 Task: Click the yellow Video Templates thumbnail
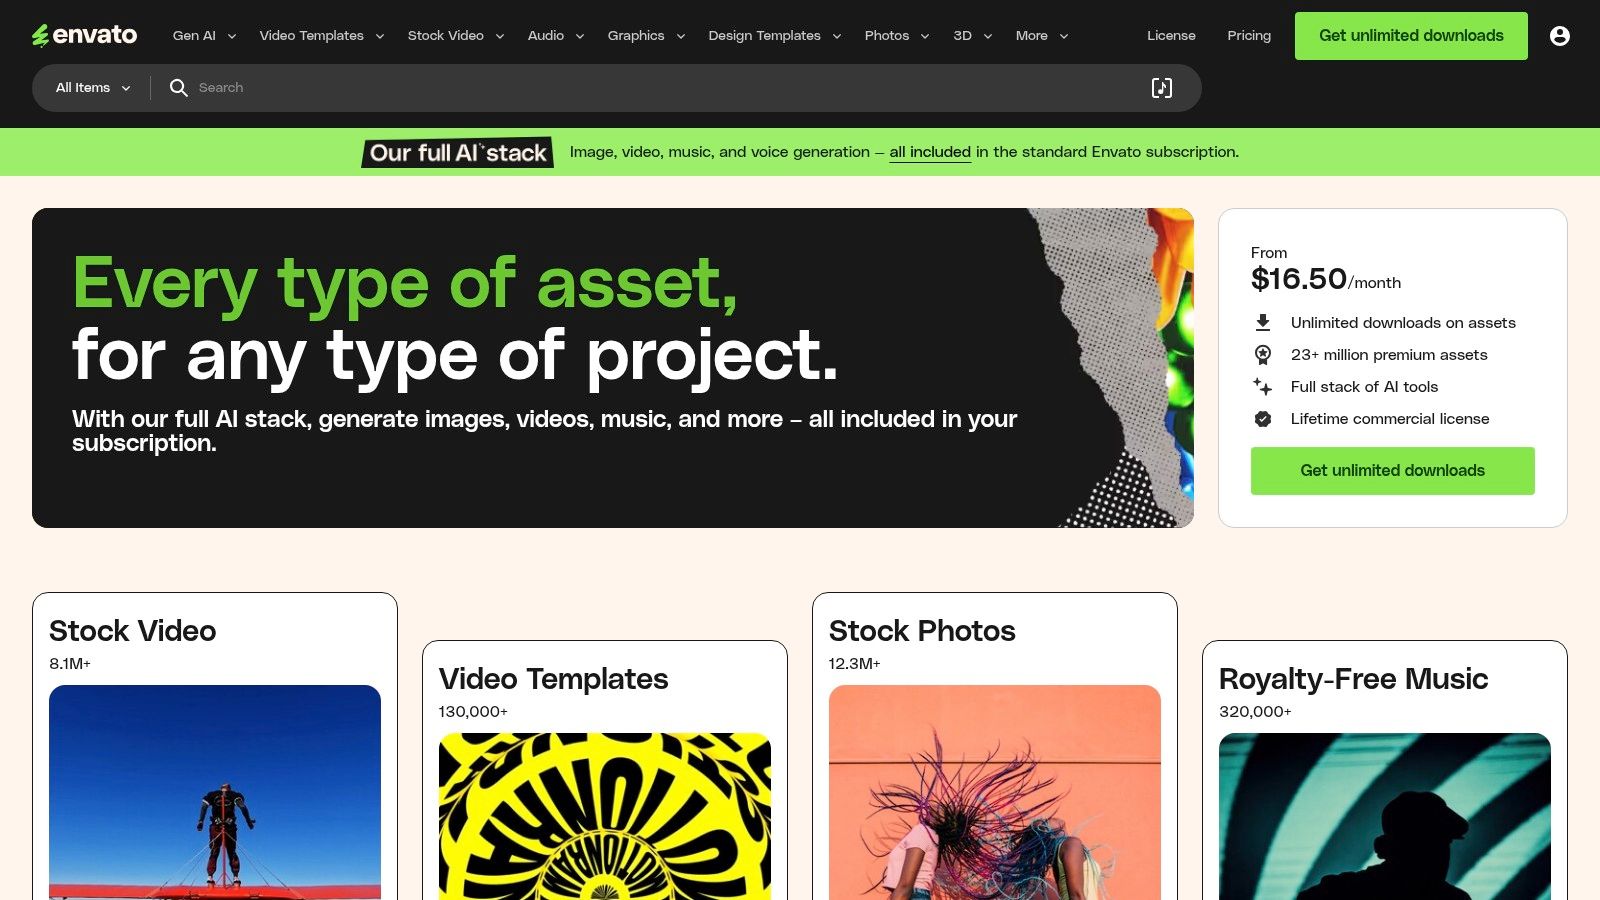[x=605, y=816]
